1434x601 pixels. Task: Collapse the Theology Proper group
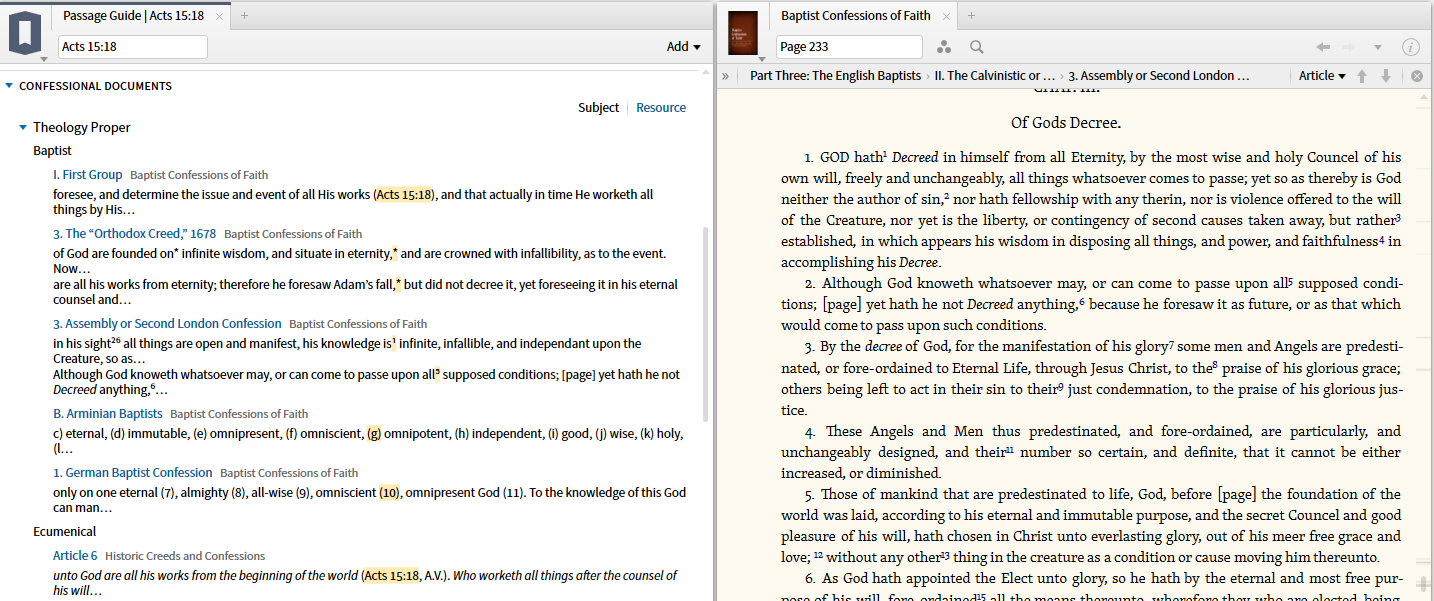(x=23, y=127)
